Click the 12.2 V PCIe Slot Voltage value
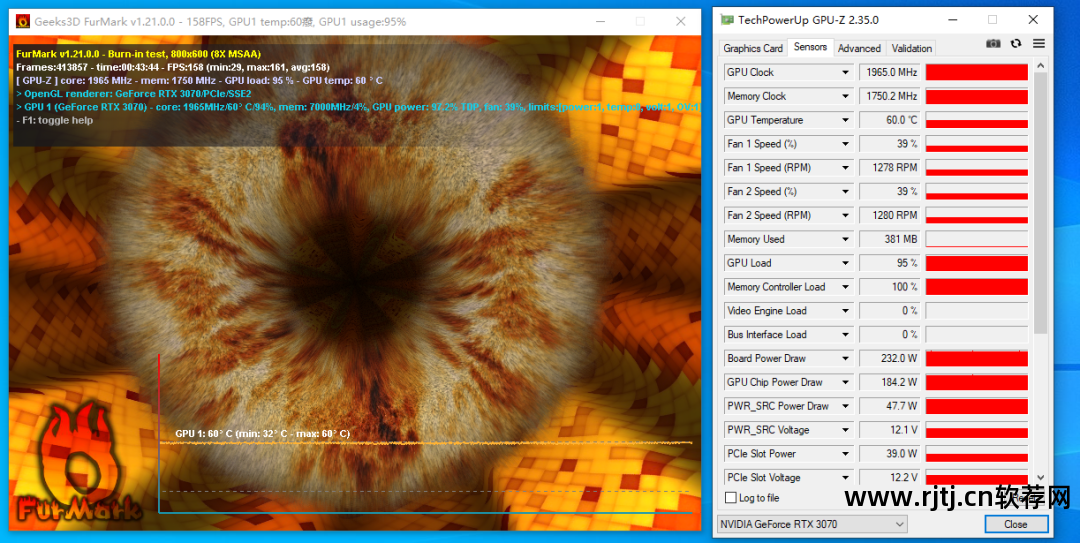 (x=889, y=478)
